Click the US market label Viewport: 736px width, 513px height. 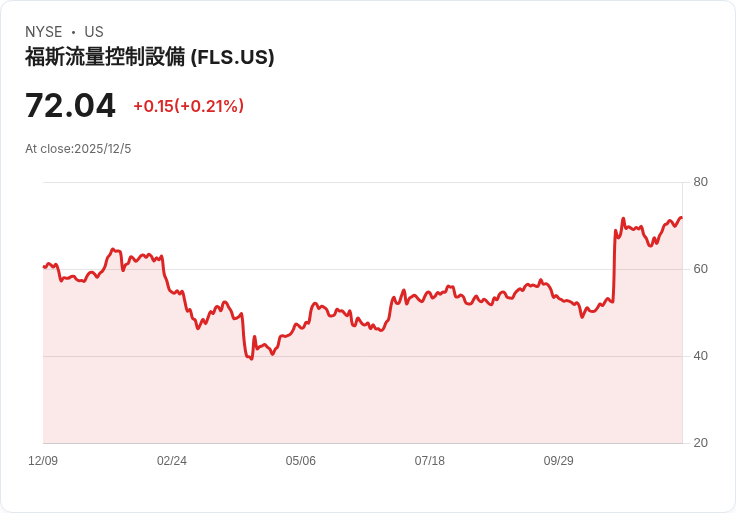(x=94, y=32)
